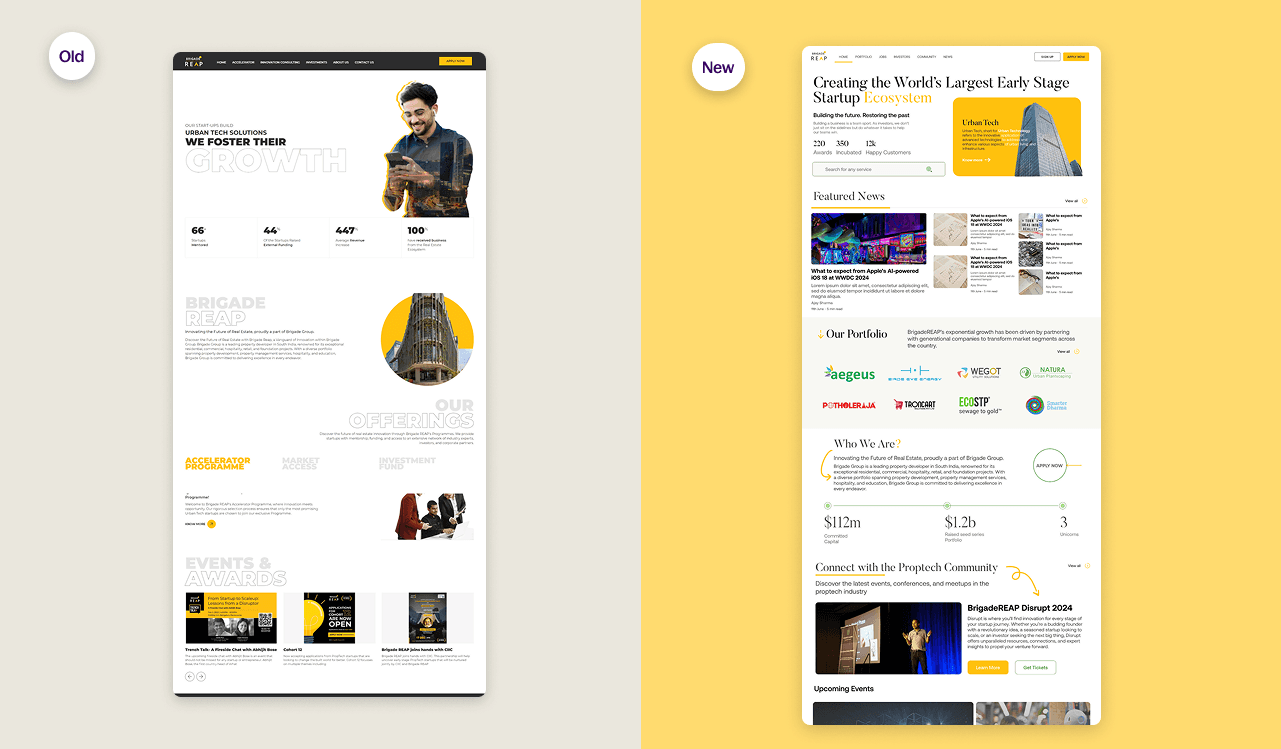Click the Get Tickets button
1281x749 pixels.
click(x=1035, y=667)
